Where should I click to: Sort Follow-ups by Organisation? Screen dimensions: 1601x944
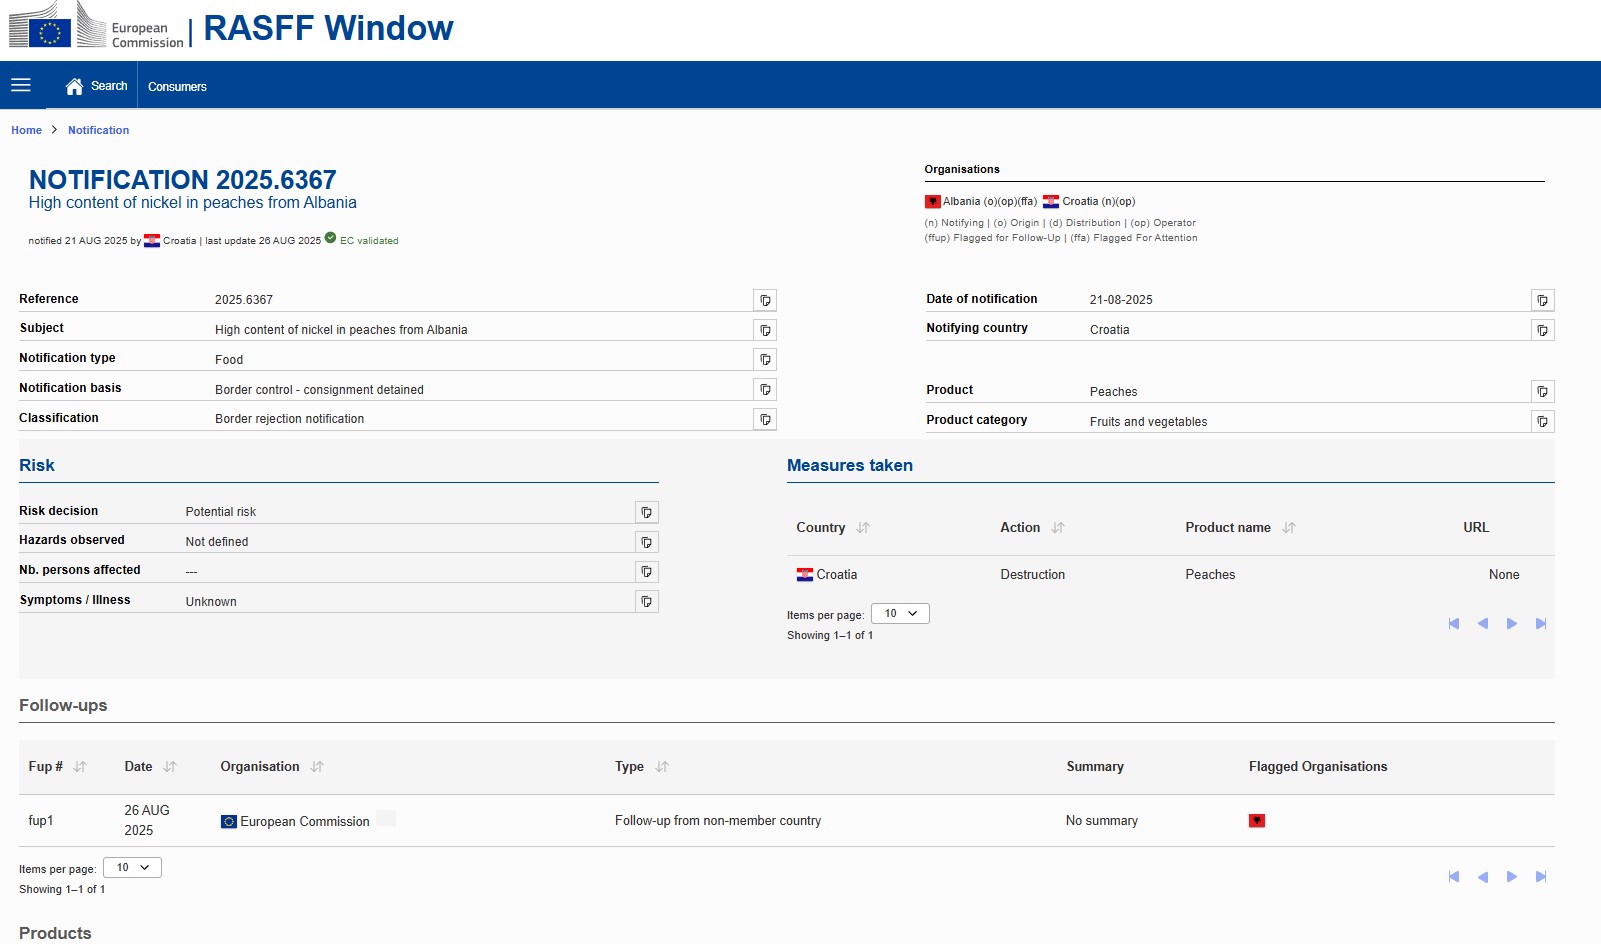[317, 767]
